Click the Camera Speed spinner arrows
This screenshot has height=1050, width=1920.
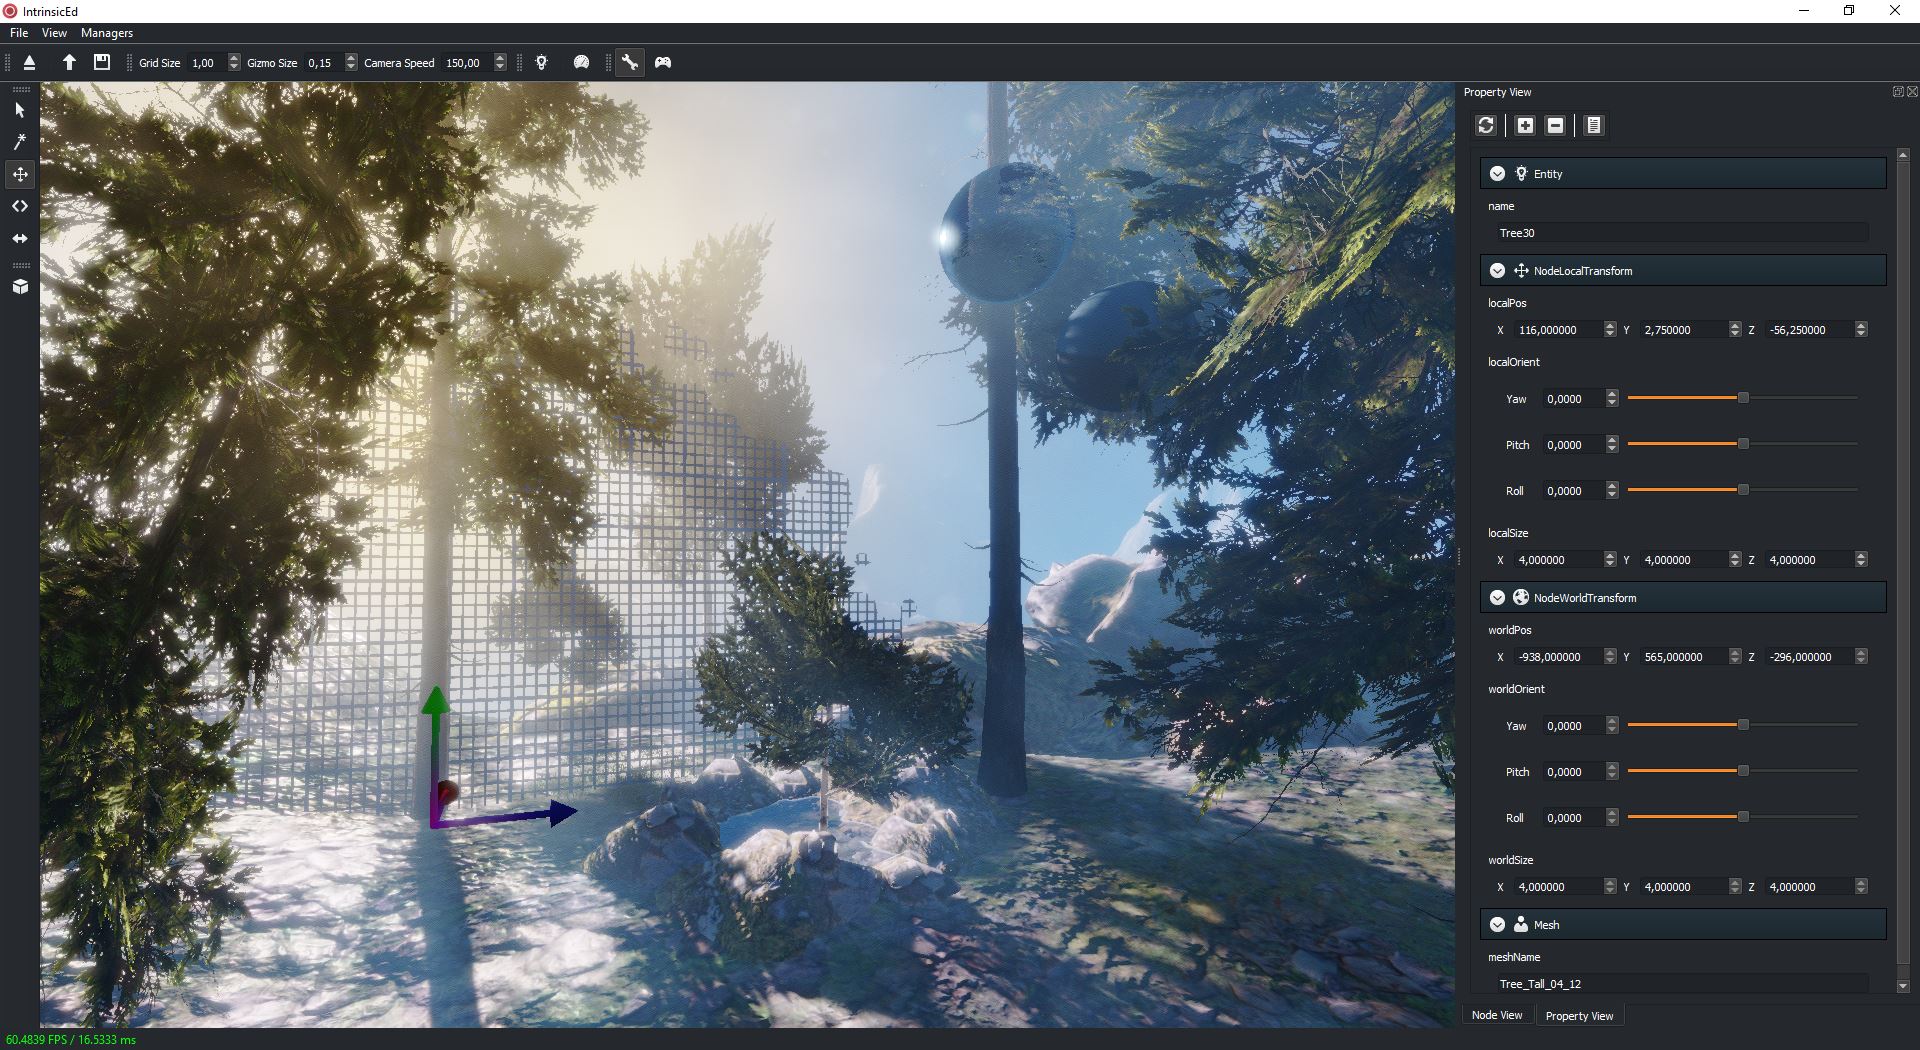click(500, 62)
